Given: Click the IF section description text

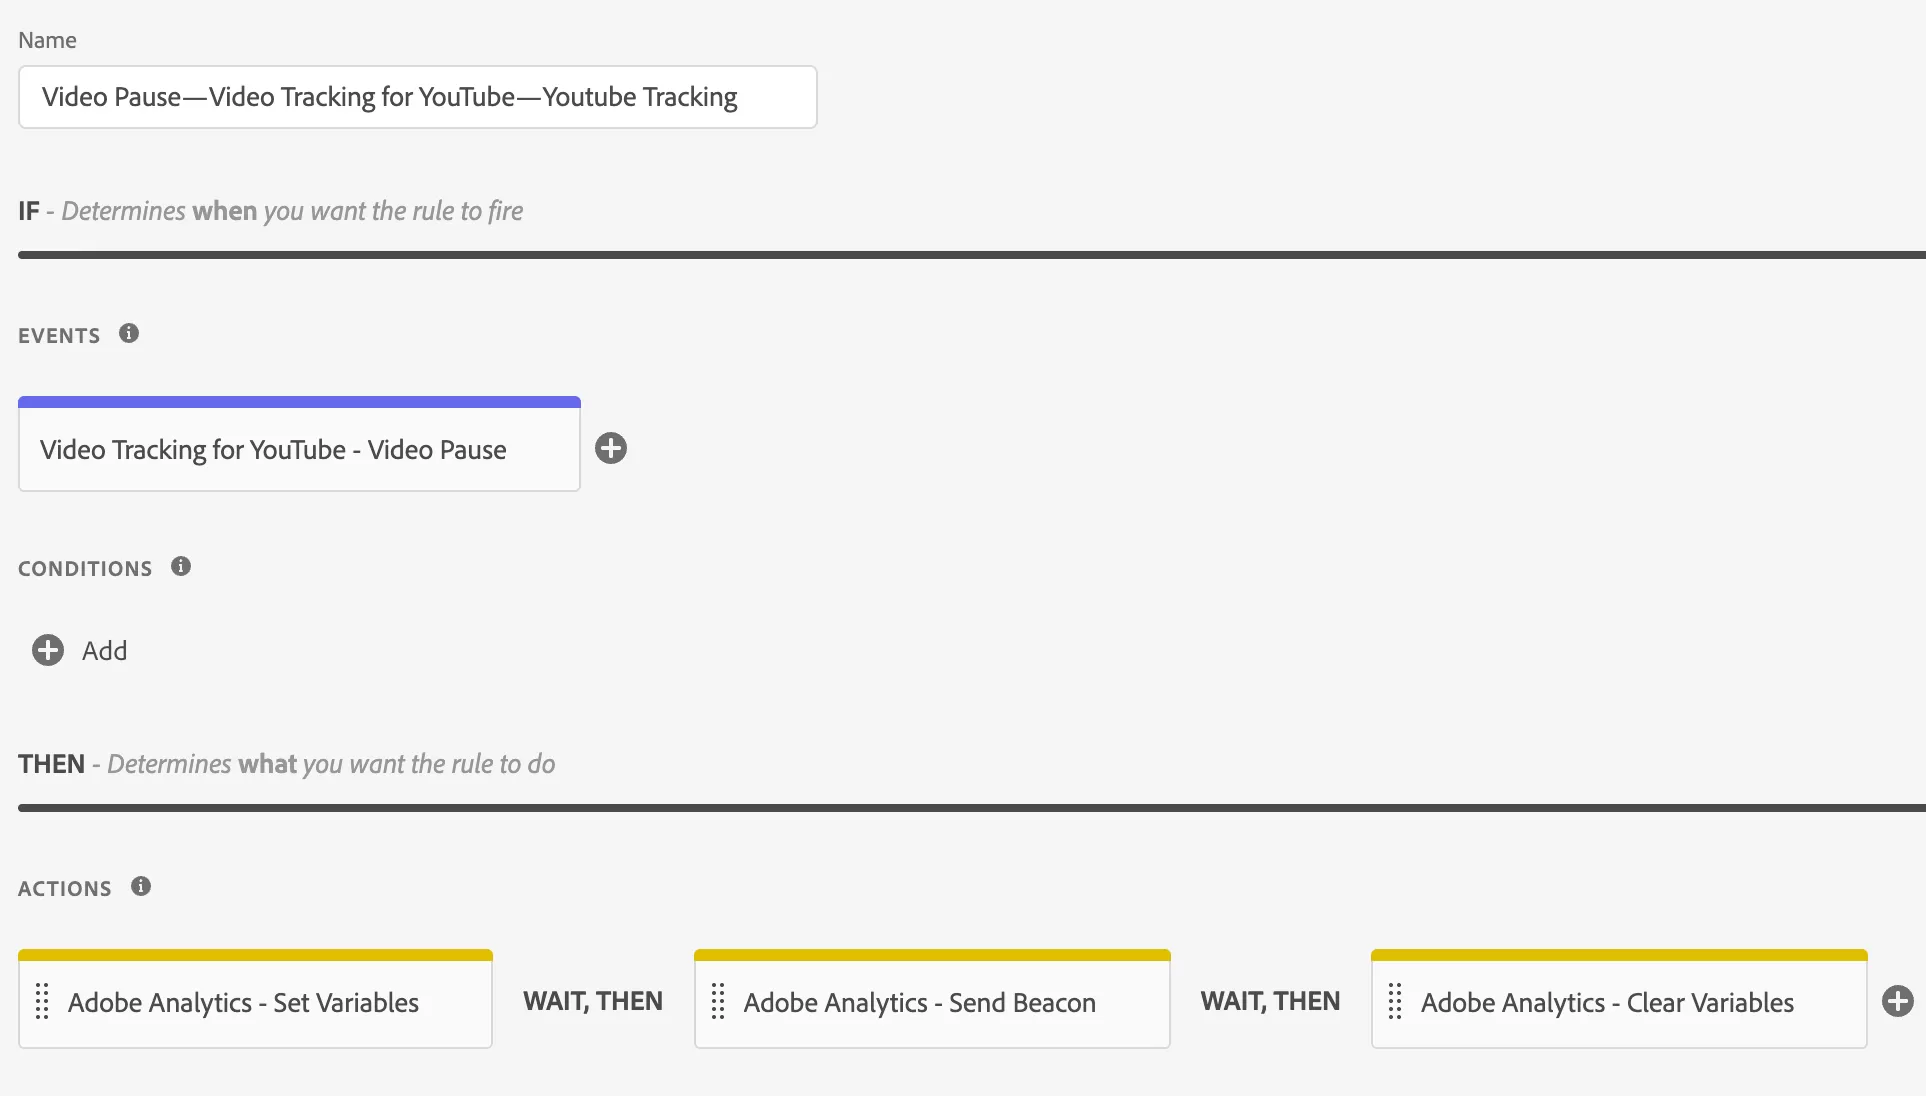Looking at the screenshot, I should click(x=292, y=211).
